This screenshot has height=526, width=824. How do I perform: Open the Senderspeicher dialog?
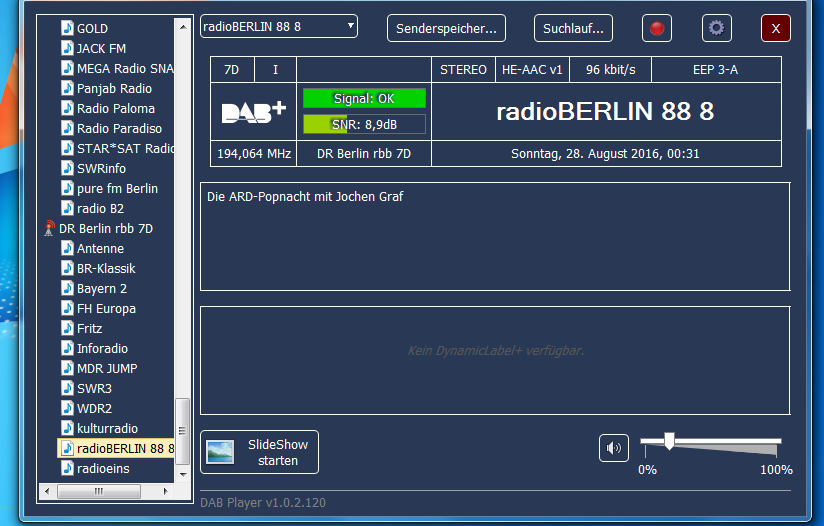[x=446, y=28]
